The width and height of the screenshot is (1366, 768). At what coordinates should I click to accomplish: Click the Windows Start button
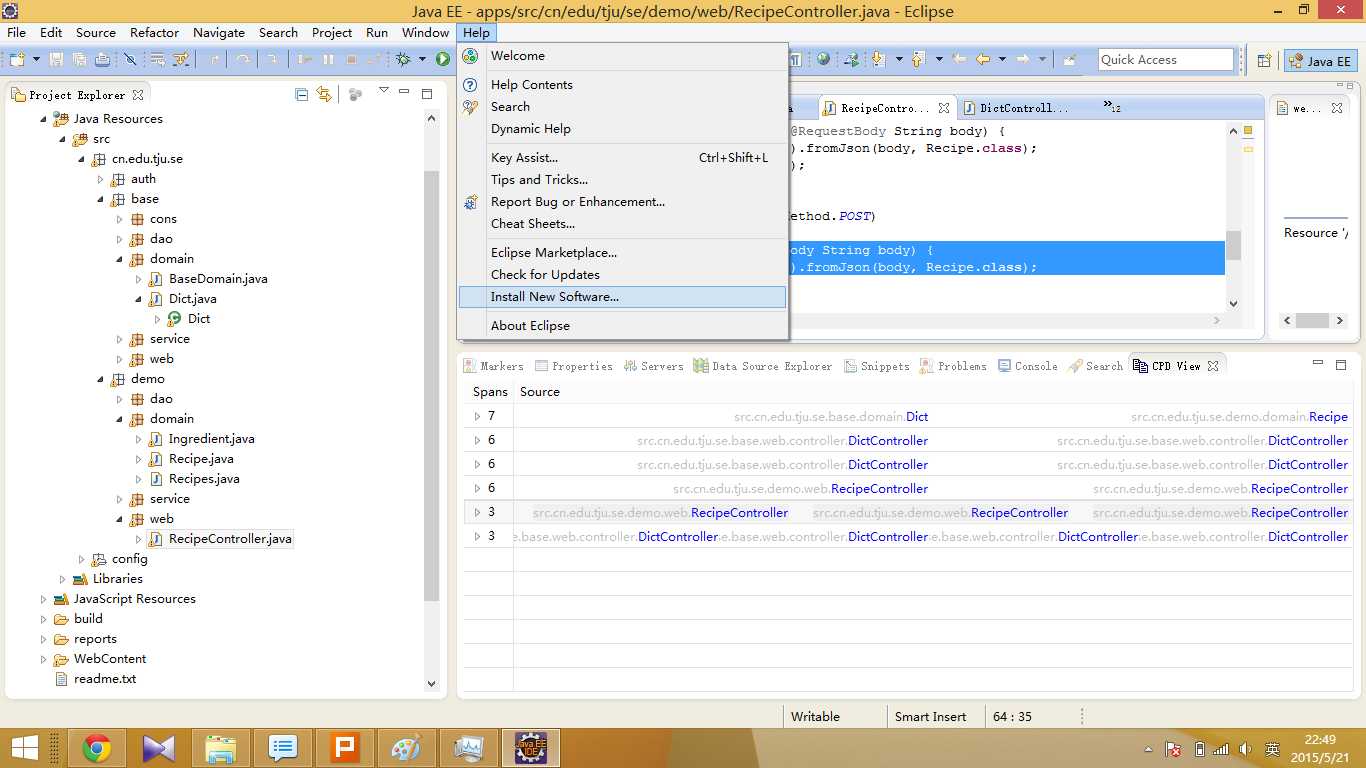tap(25, 748)
